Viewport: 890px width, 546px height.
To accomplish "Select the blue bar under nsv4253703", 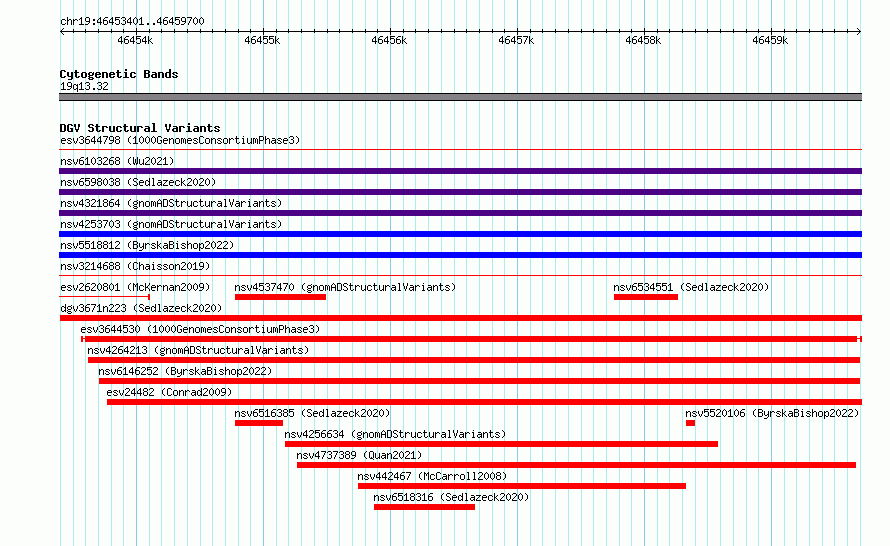I will pyautogui.click(x=460, y=234).
